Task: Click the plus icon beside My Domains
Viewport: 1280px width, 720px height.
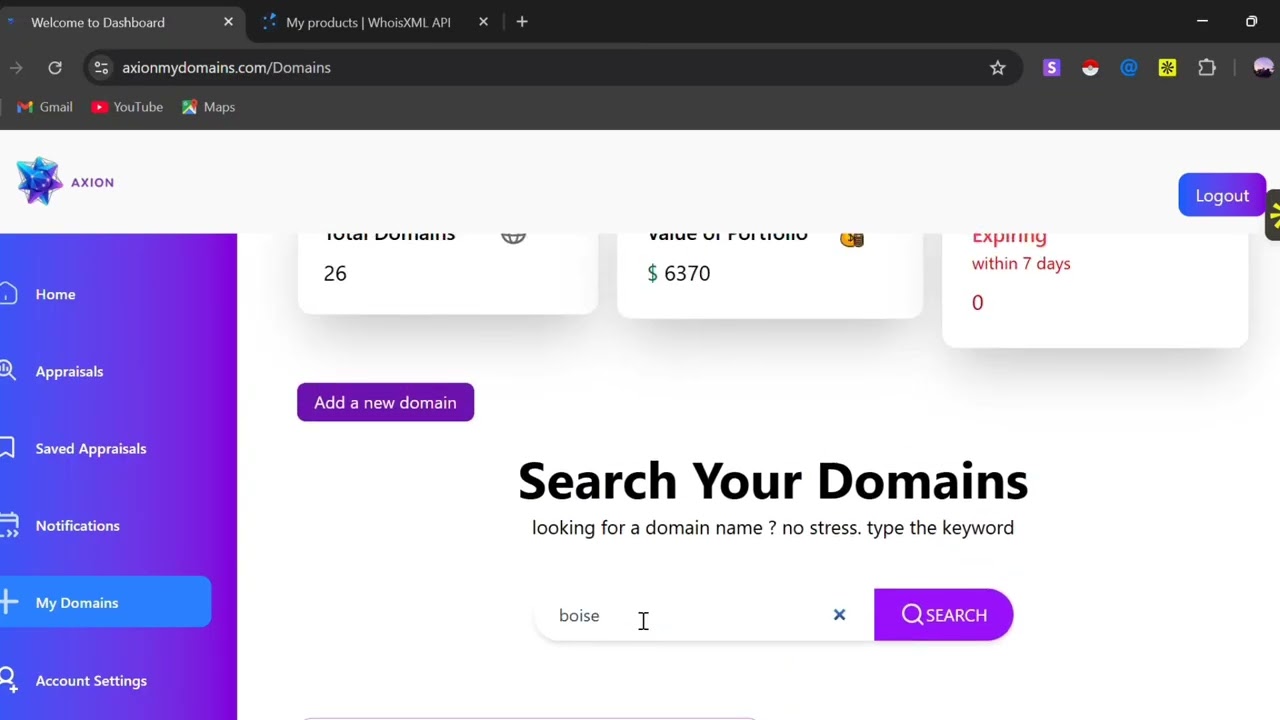Action: (x=9, y=602)
